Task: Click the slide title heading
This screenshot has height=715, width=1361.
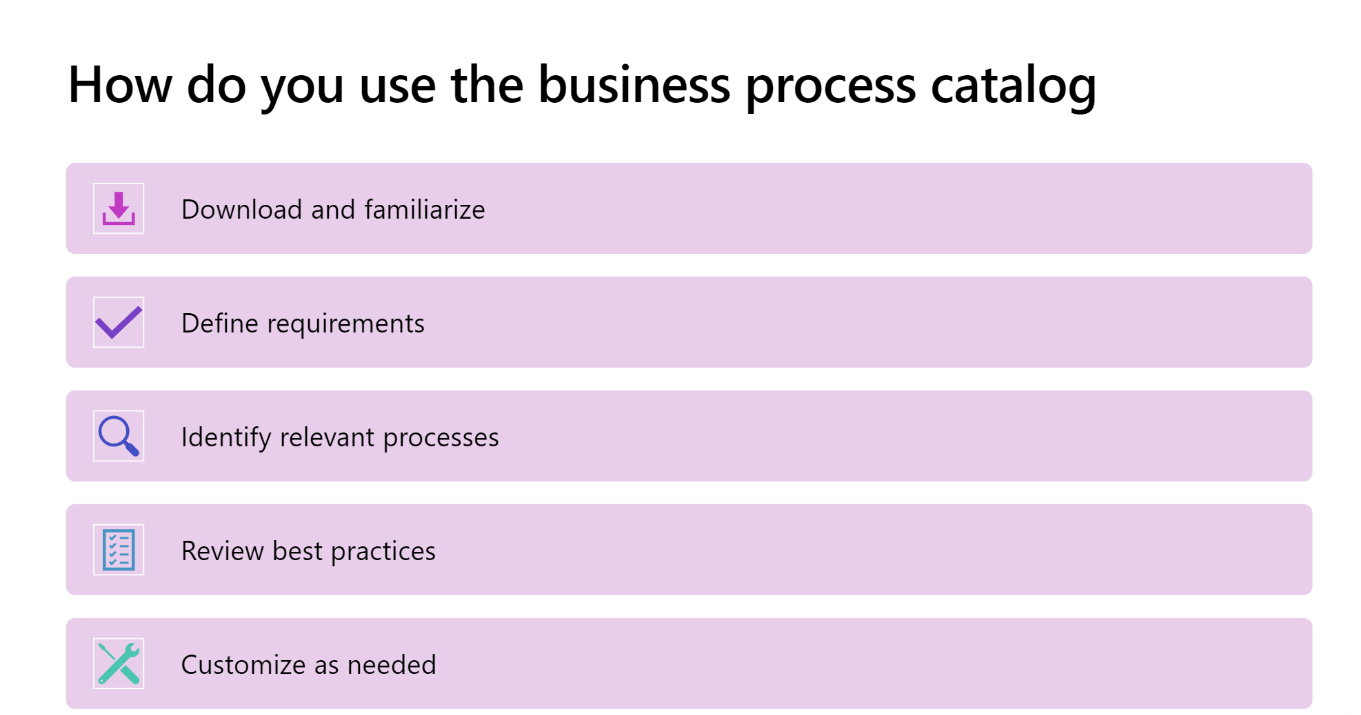Action: click(582, 85)
